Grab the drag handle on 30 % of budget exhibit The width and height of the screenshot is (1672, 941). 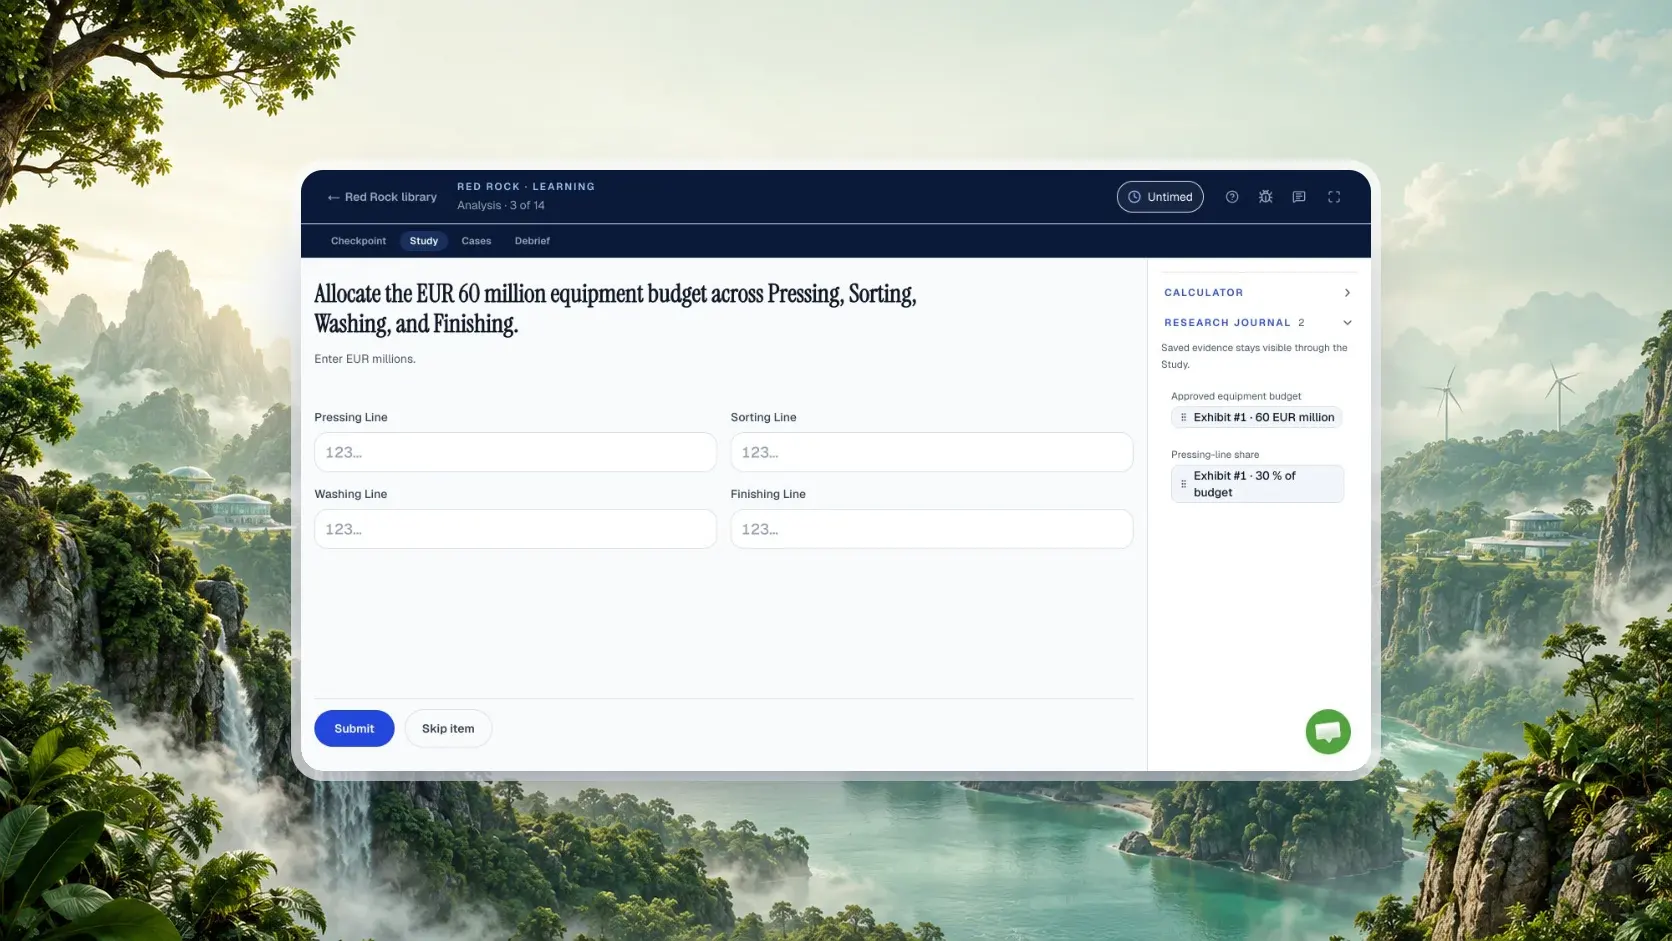pyautogui.click(x=1183, y=484)
